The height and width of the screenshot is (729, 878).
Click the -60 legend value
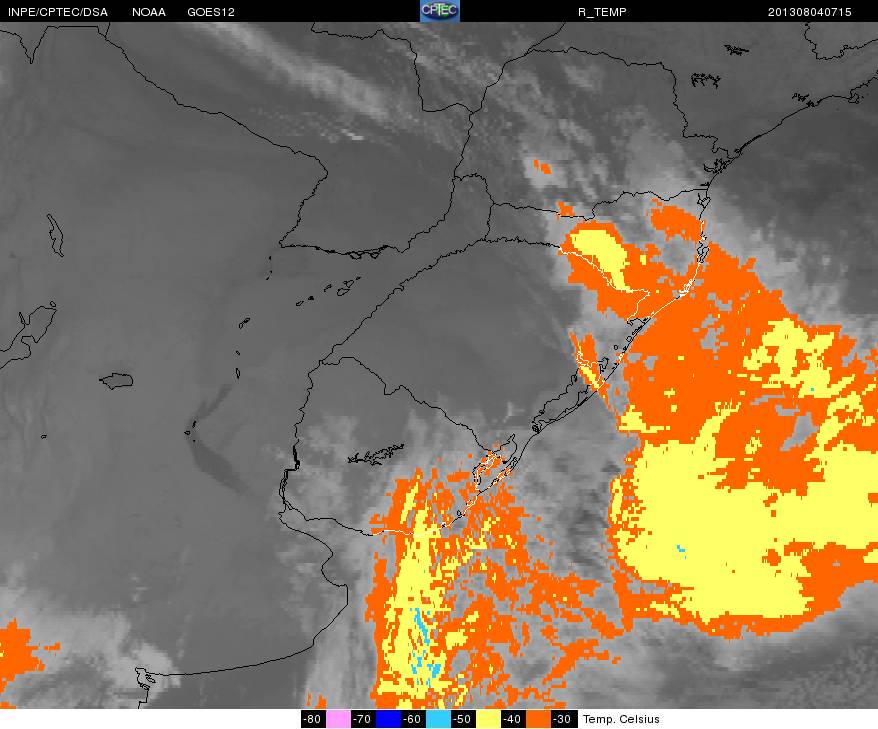coord(413,719)
